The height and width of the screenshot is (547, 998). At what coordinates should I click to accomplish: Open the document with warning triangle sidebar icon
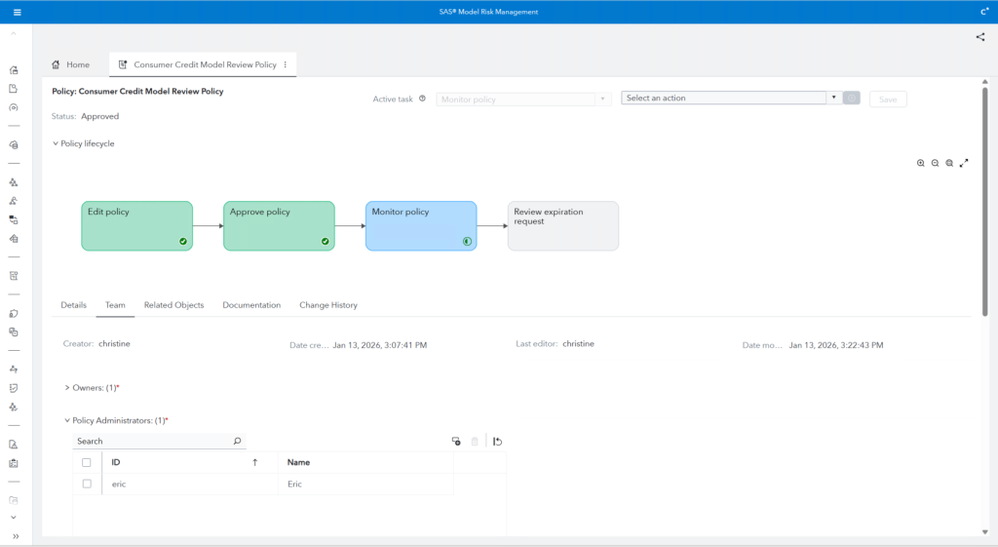13,444
